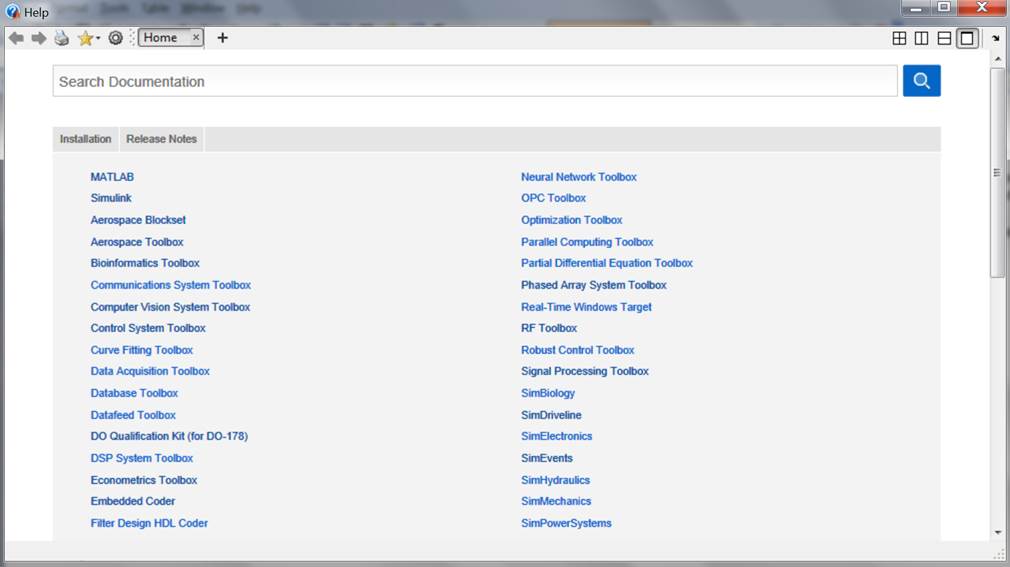Open the SimEvents link
Image resolution: width=1010 pixels, height=567 pixels.
coord(547,458)
